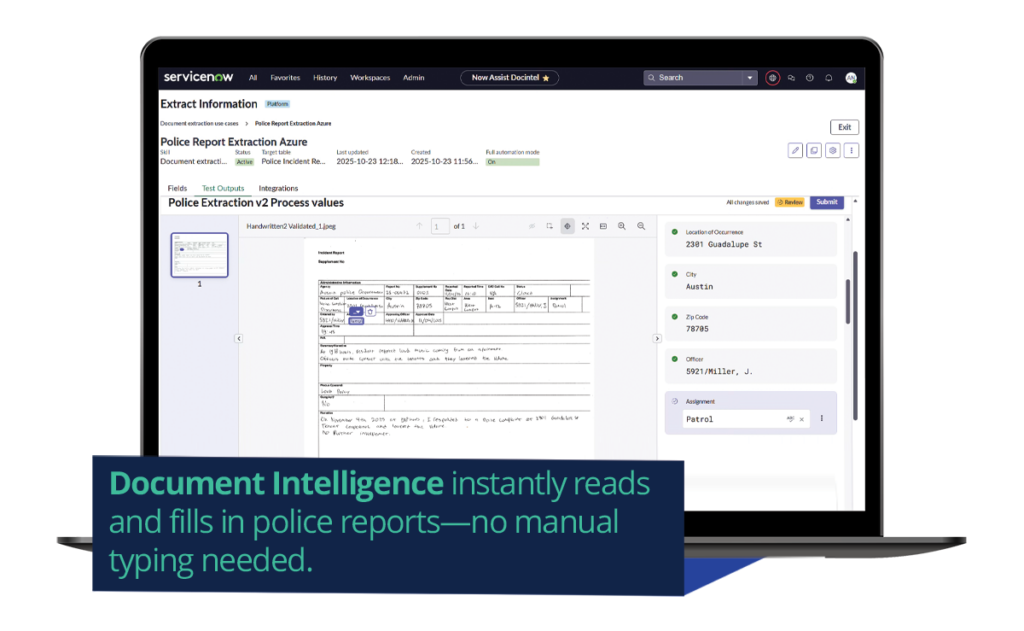This screenshot has width=1024, height=631.
Task: Click the Submit button
Action: click(826, 202)
